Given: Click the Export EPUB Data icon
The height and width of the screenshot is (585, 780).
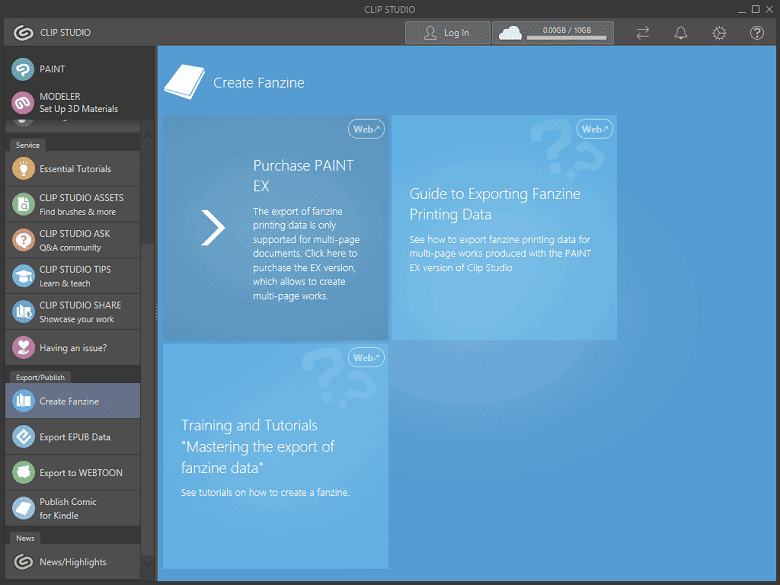Looking at the screenshot, I should click(23, 436).
